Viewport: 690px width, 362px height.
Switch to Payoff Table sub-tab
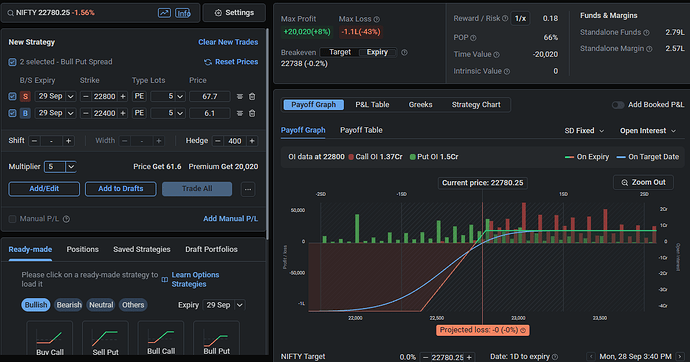(x=361, y=130)
